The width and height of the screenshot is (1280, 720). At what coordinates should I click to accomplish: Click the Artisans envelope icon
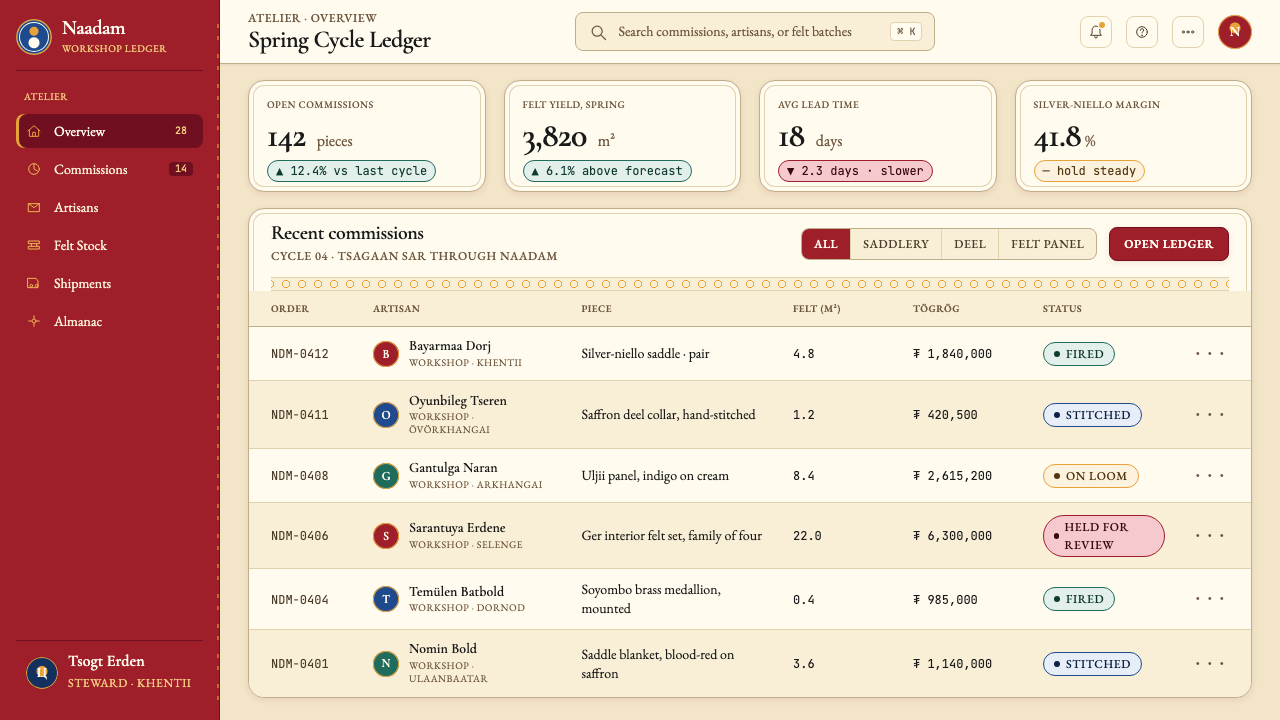pyautogui.click(x=34, y=207)
